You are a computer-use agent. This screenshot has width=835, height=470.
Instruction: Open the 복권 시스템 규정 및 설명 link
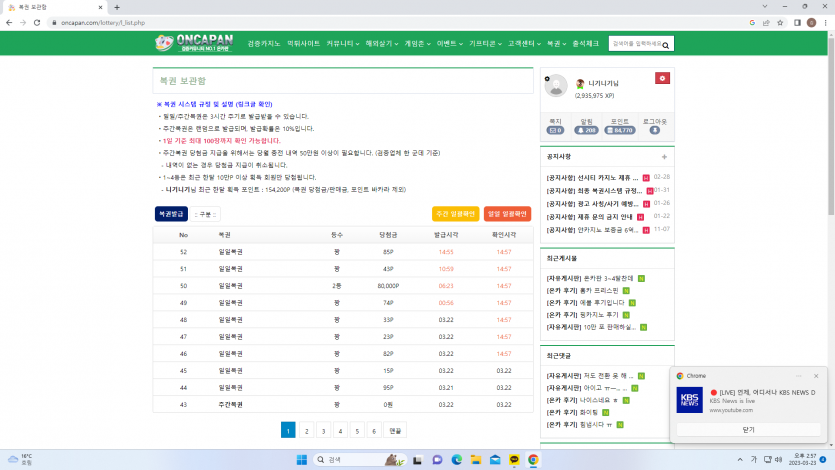click(215, 104)
